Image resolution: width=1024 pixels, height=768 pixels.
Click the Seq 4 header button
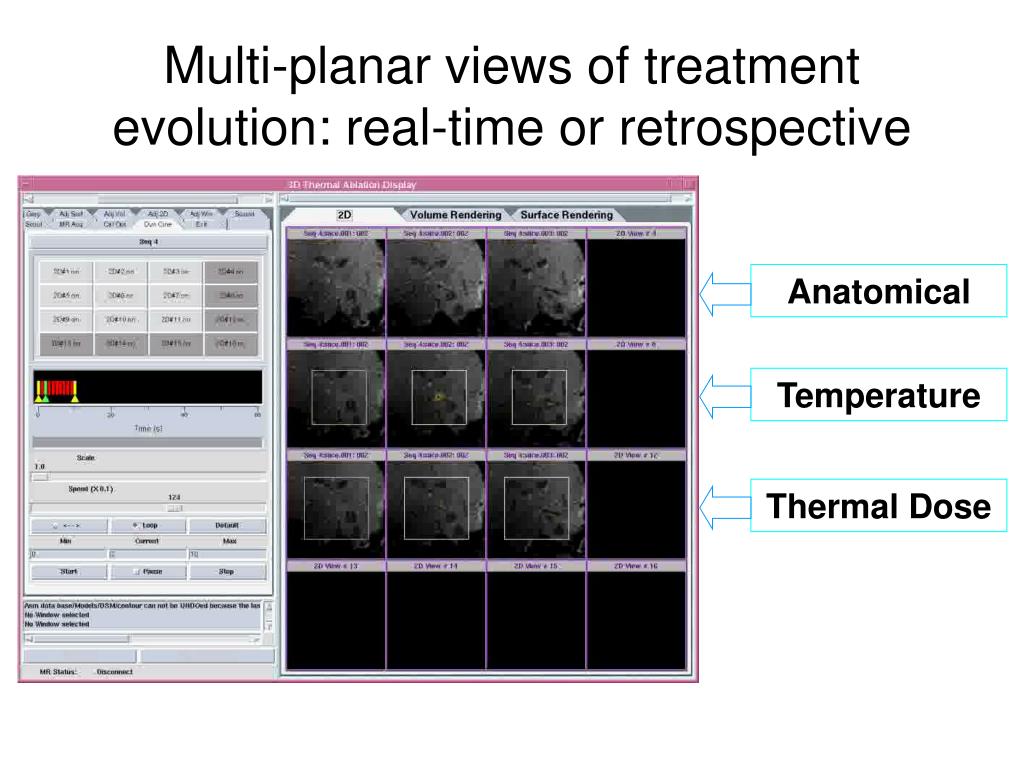(148, 242)
